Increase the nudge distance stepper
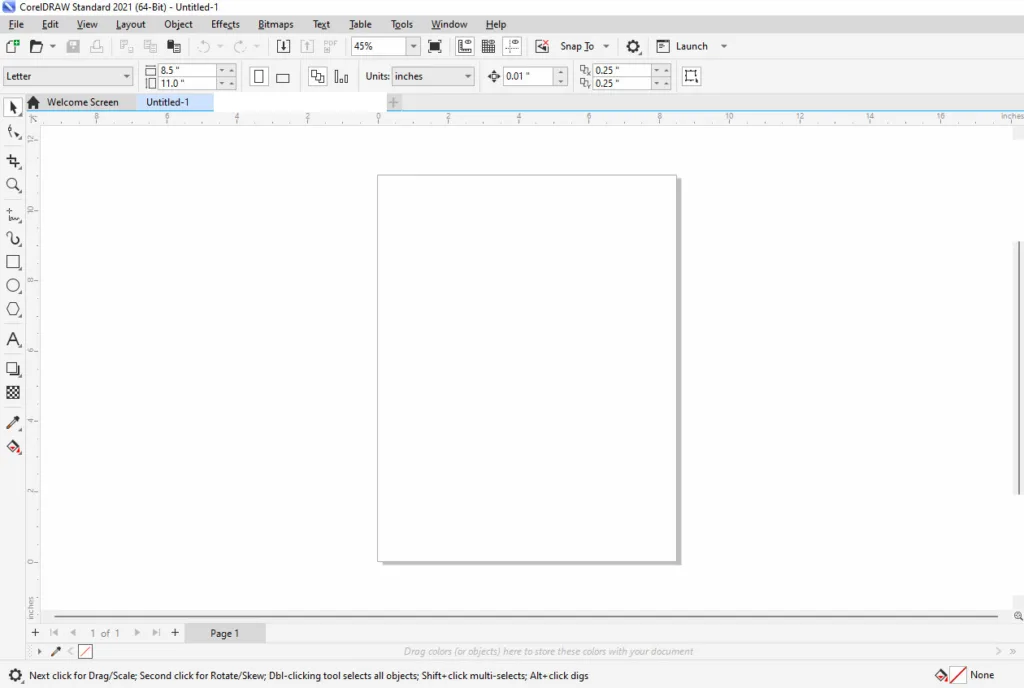This screenshot has height=688, width=1024. [x=561, y=72]
